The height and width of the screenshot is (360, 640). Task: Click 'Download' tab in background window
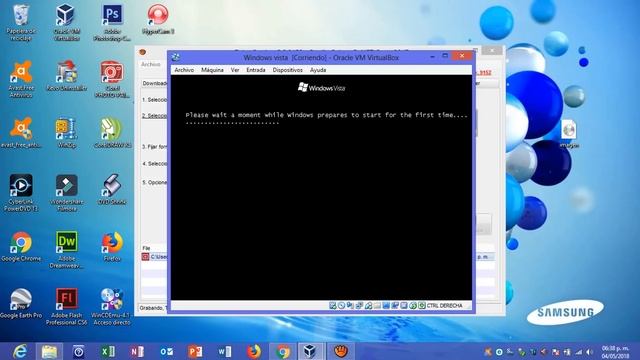click(x=155, y=83)
